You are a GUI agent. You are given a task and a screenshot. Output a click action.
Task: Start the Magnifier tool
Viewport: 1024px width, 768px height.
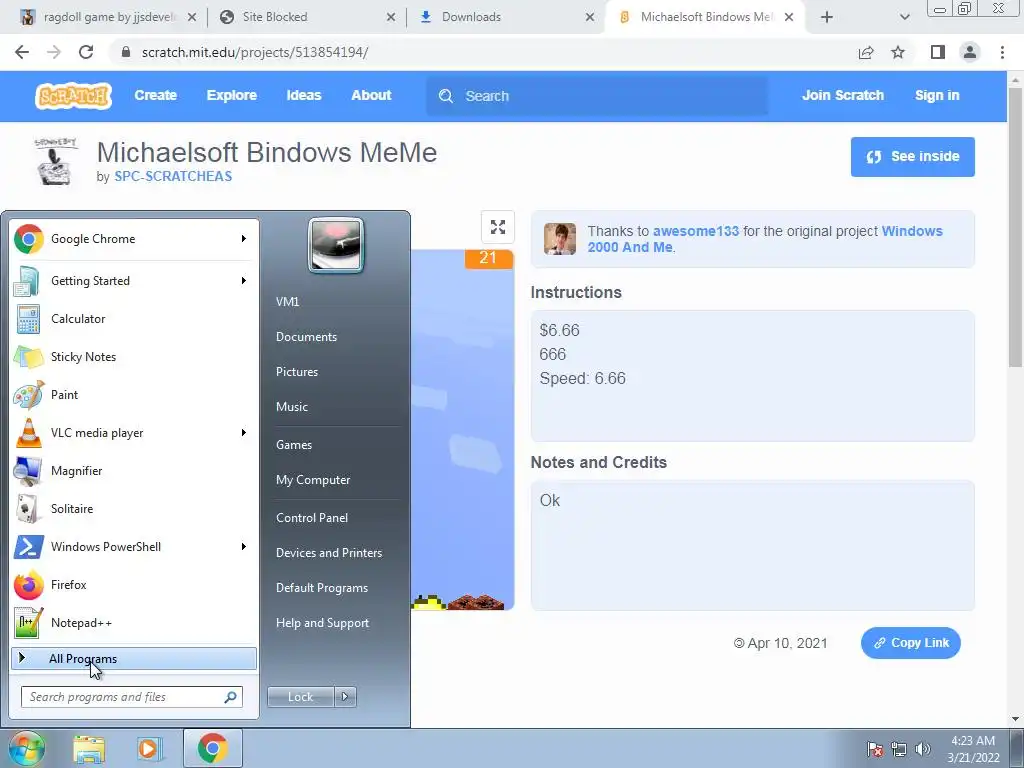[134, 471]
